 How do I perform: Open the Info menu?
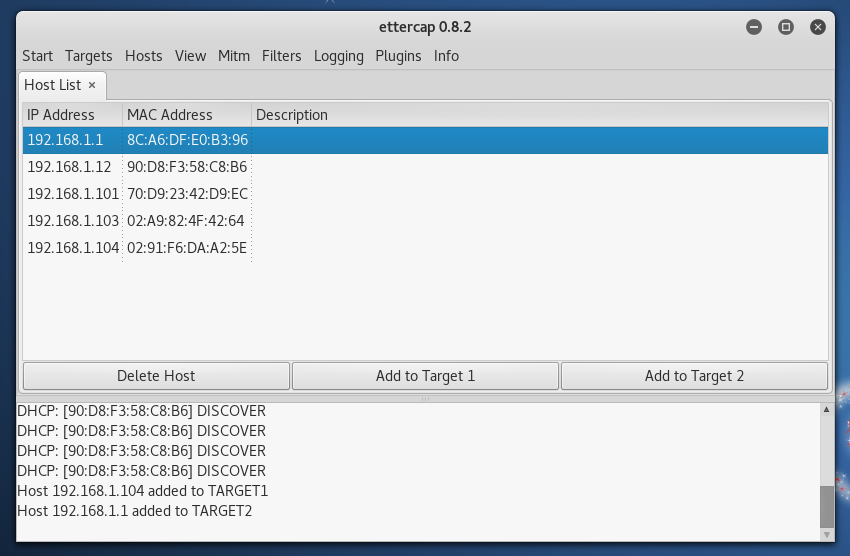click(x=446, y=56)
